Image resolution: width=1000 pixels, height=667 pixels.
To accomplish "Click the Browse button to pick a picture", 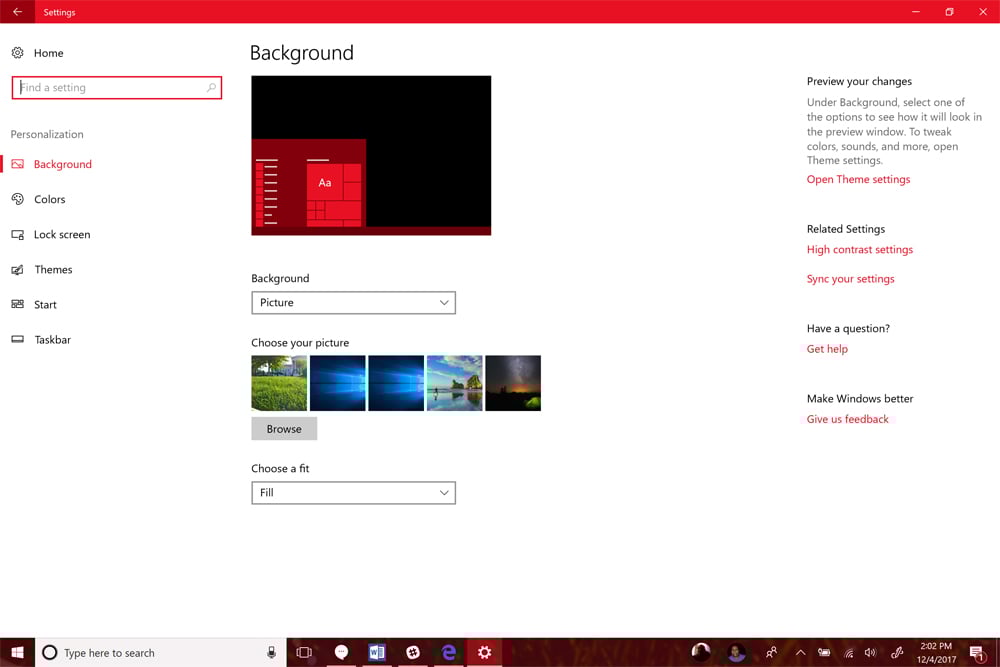I will [x=284, y=428].
